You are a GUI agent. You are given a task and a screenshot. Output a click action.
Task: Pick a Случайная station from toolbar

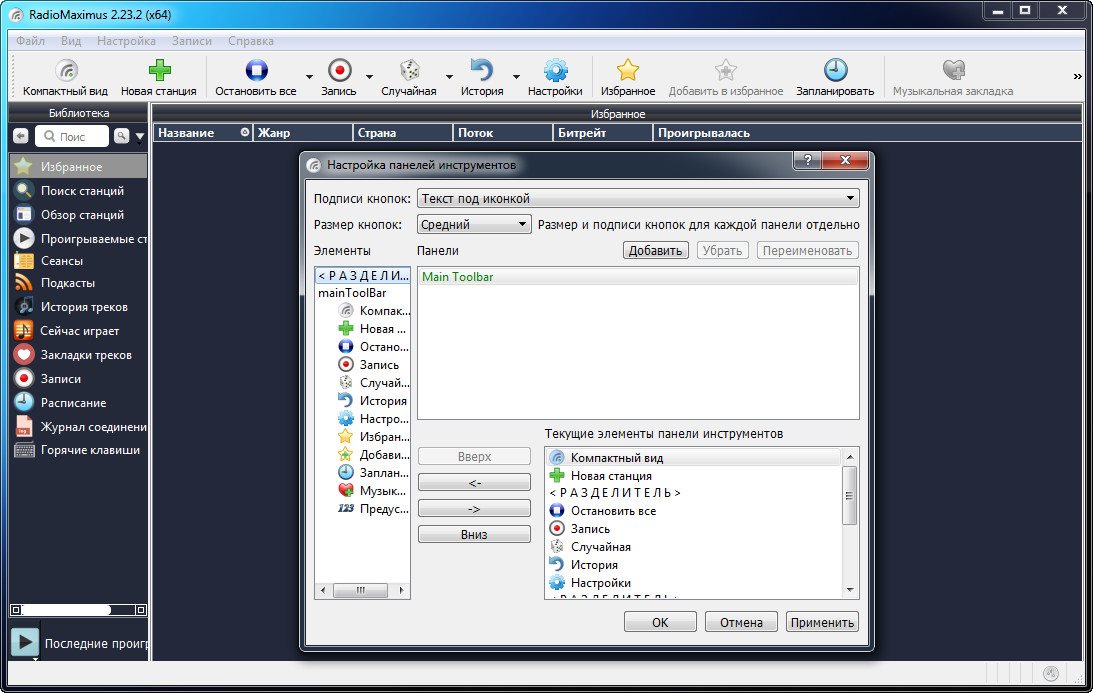[x=409, y=77]
